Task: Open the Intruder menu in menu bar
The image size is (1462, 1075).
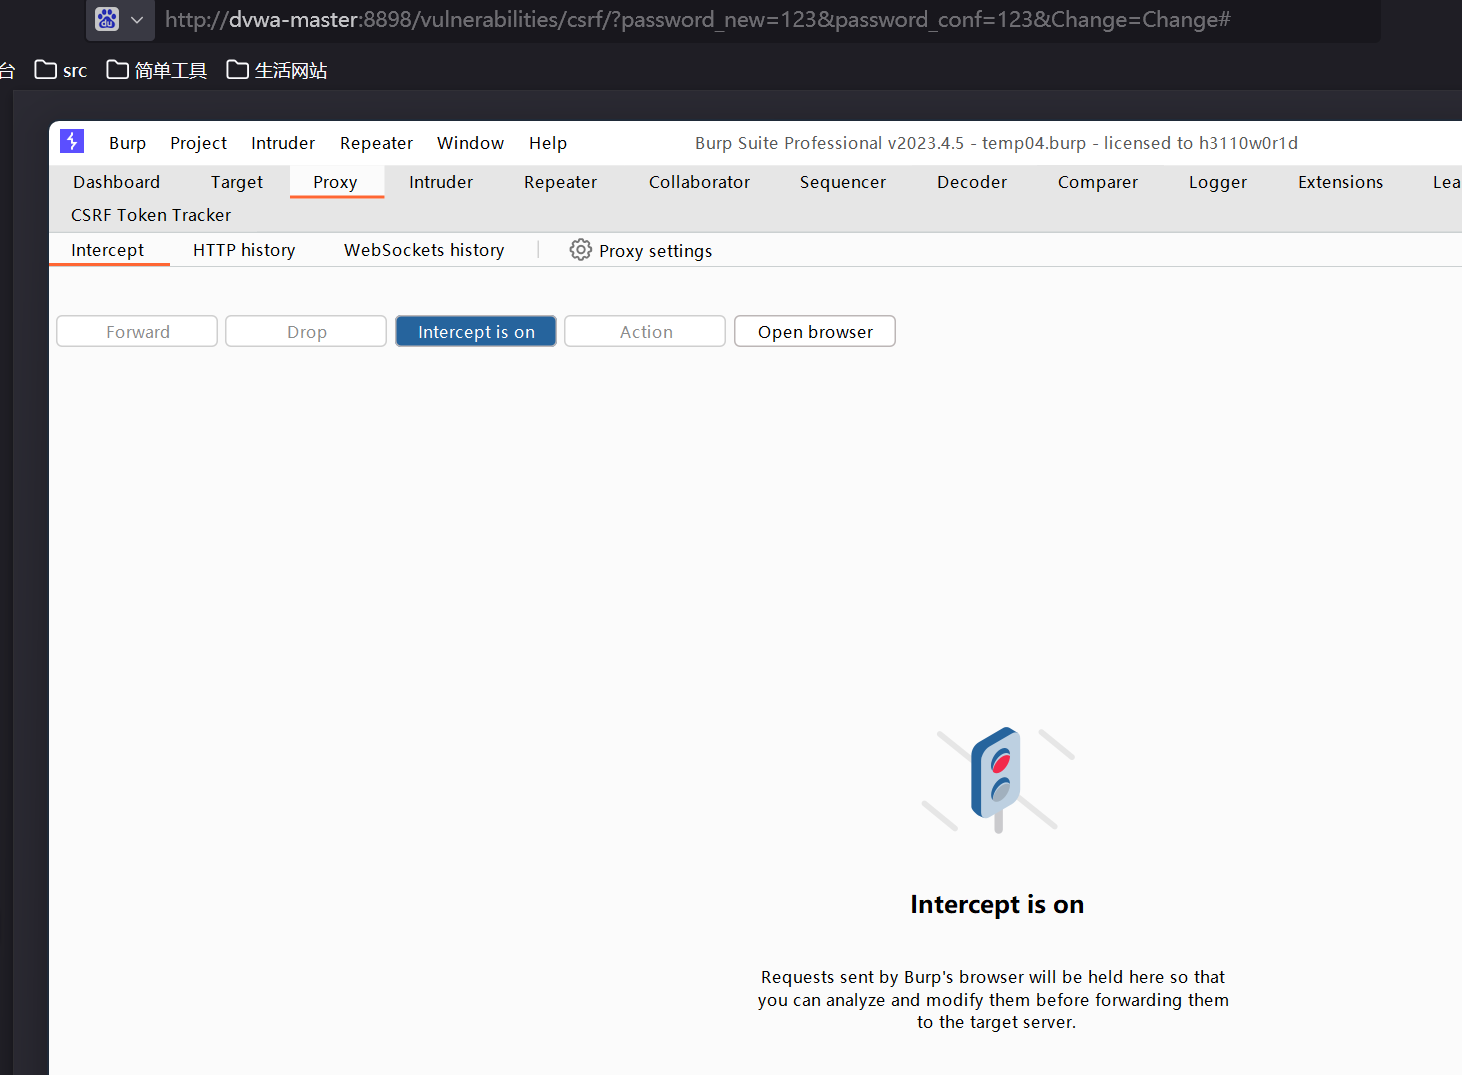Action: pos(283,143)
